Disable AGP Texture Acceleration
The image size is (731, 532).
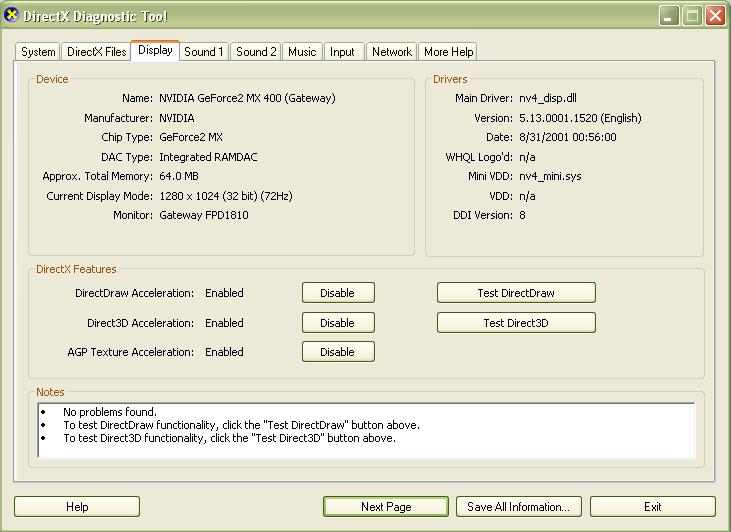338,352
